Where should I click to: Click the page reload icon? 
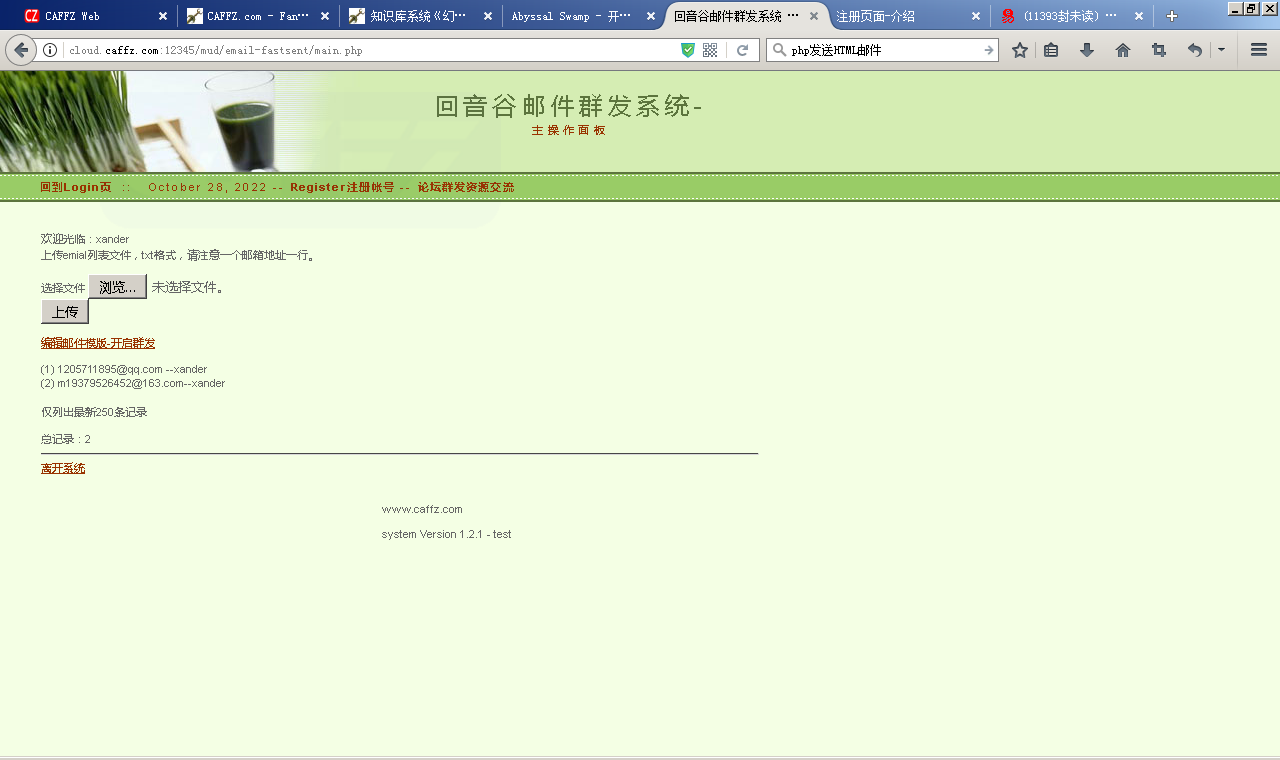(x=742, y=49)
